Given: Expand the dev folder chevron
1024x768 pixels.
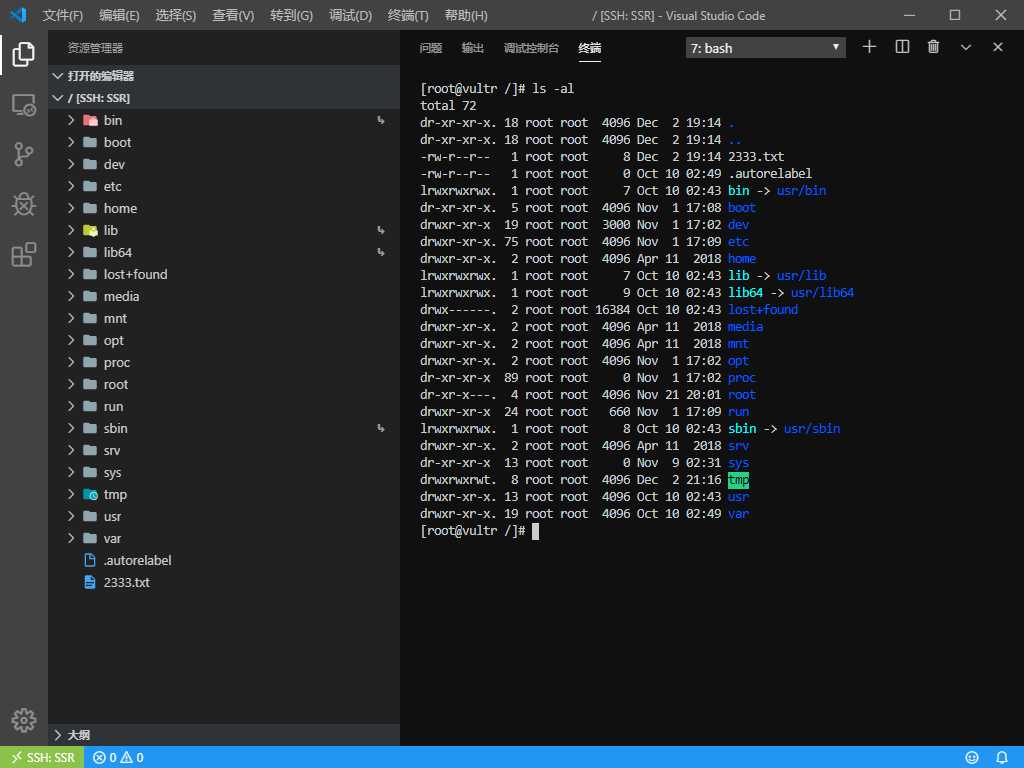Looking at the screenshot, I should 71,164.
